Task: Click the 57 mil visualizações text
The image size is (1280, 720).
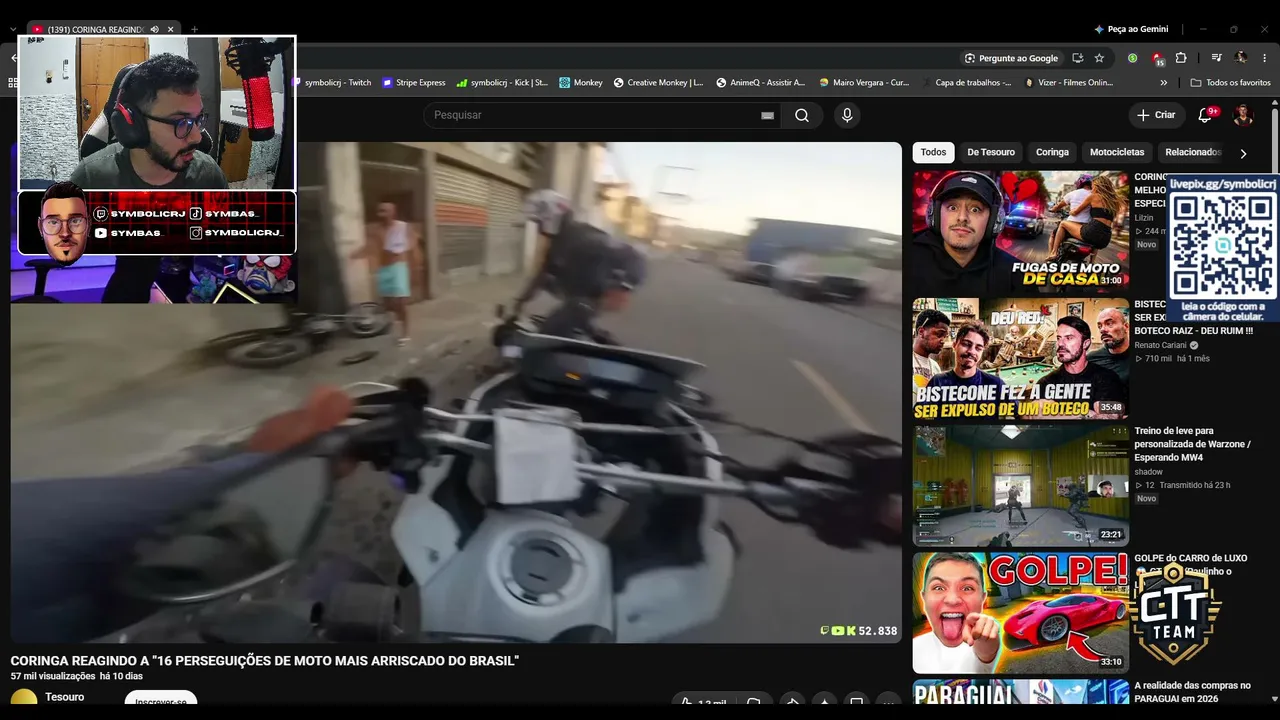Action: (53, 676)
